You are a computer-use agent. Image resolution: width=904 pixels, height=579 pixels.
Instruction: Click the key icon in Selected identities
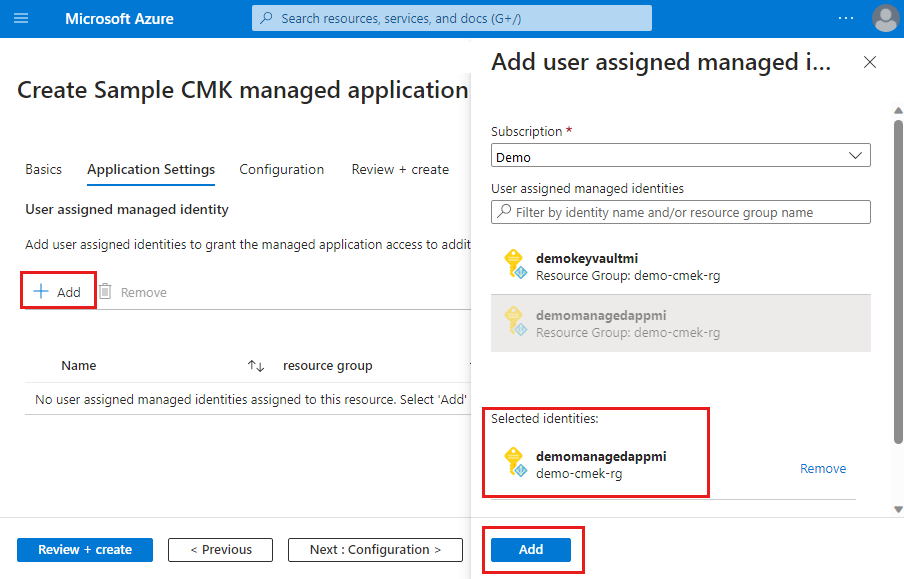(514, 463)
